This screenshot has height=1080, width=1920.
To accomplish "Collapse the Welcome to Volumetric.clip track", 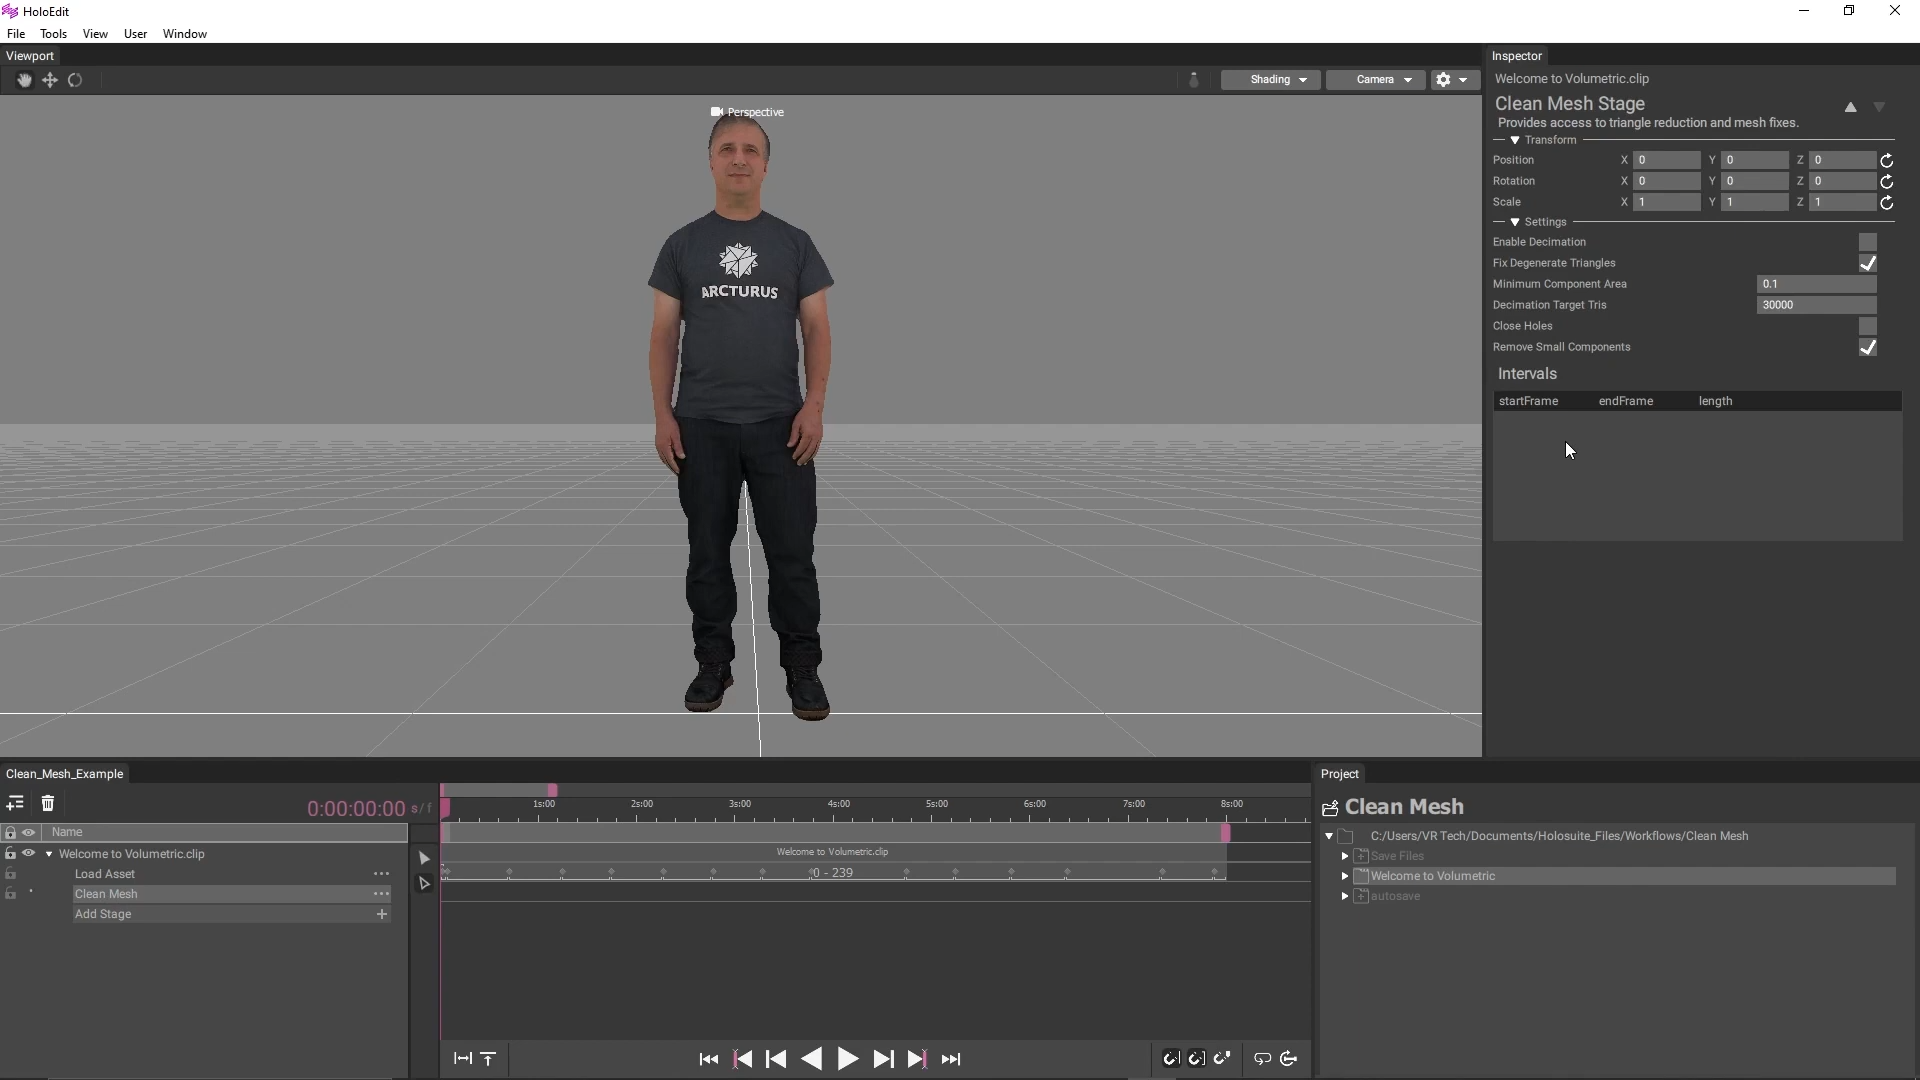I will click(49, 854).
